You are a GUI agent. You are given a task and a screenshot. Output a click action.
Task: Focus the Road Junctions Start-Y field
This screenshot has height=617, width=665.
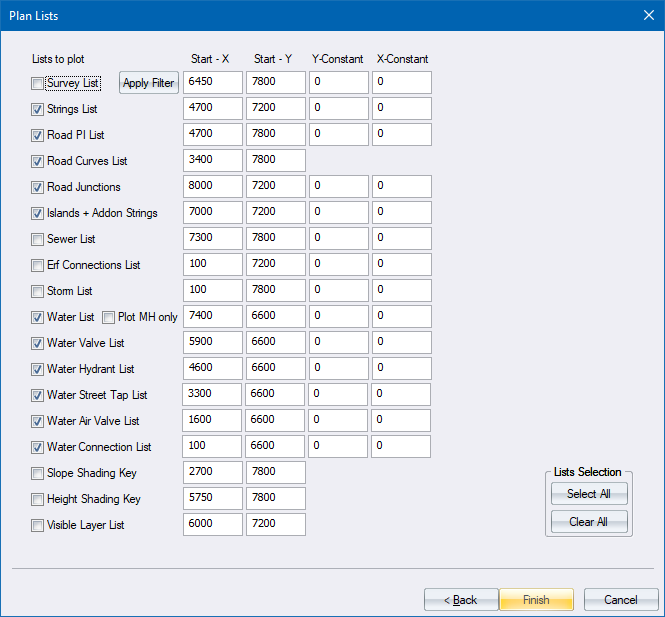click(x=276, y=186)
